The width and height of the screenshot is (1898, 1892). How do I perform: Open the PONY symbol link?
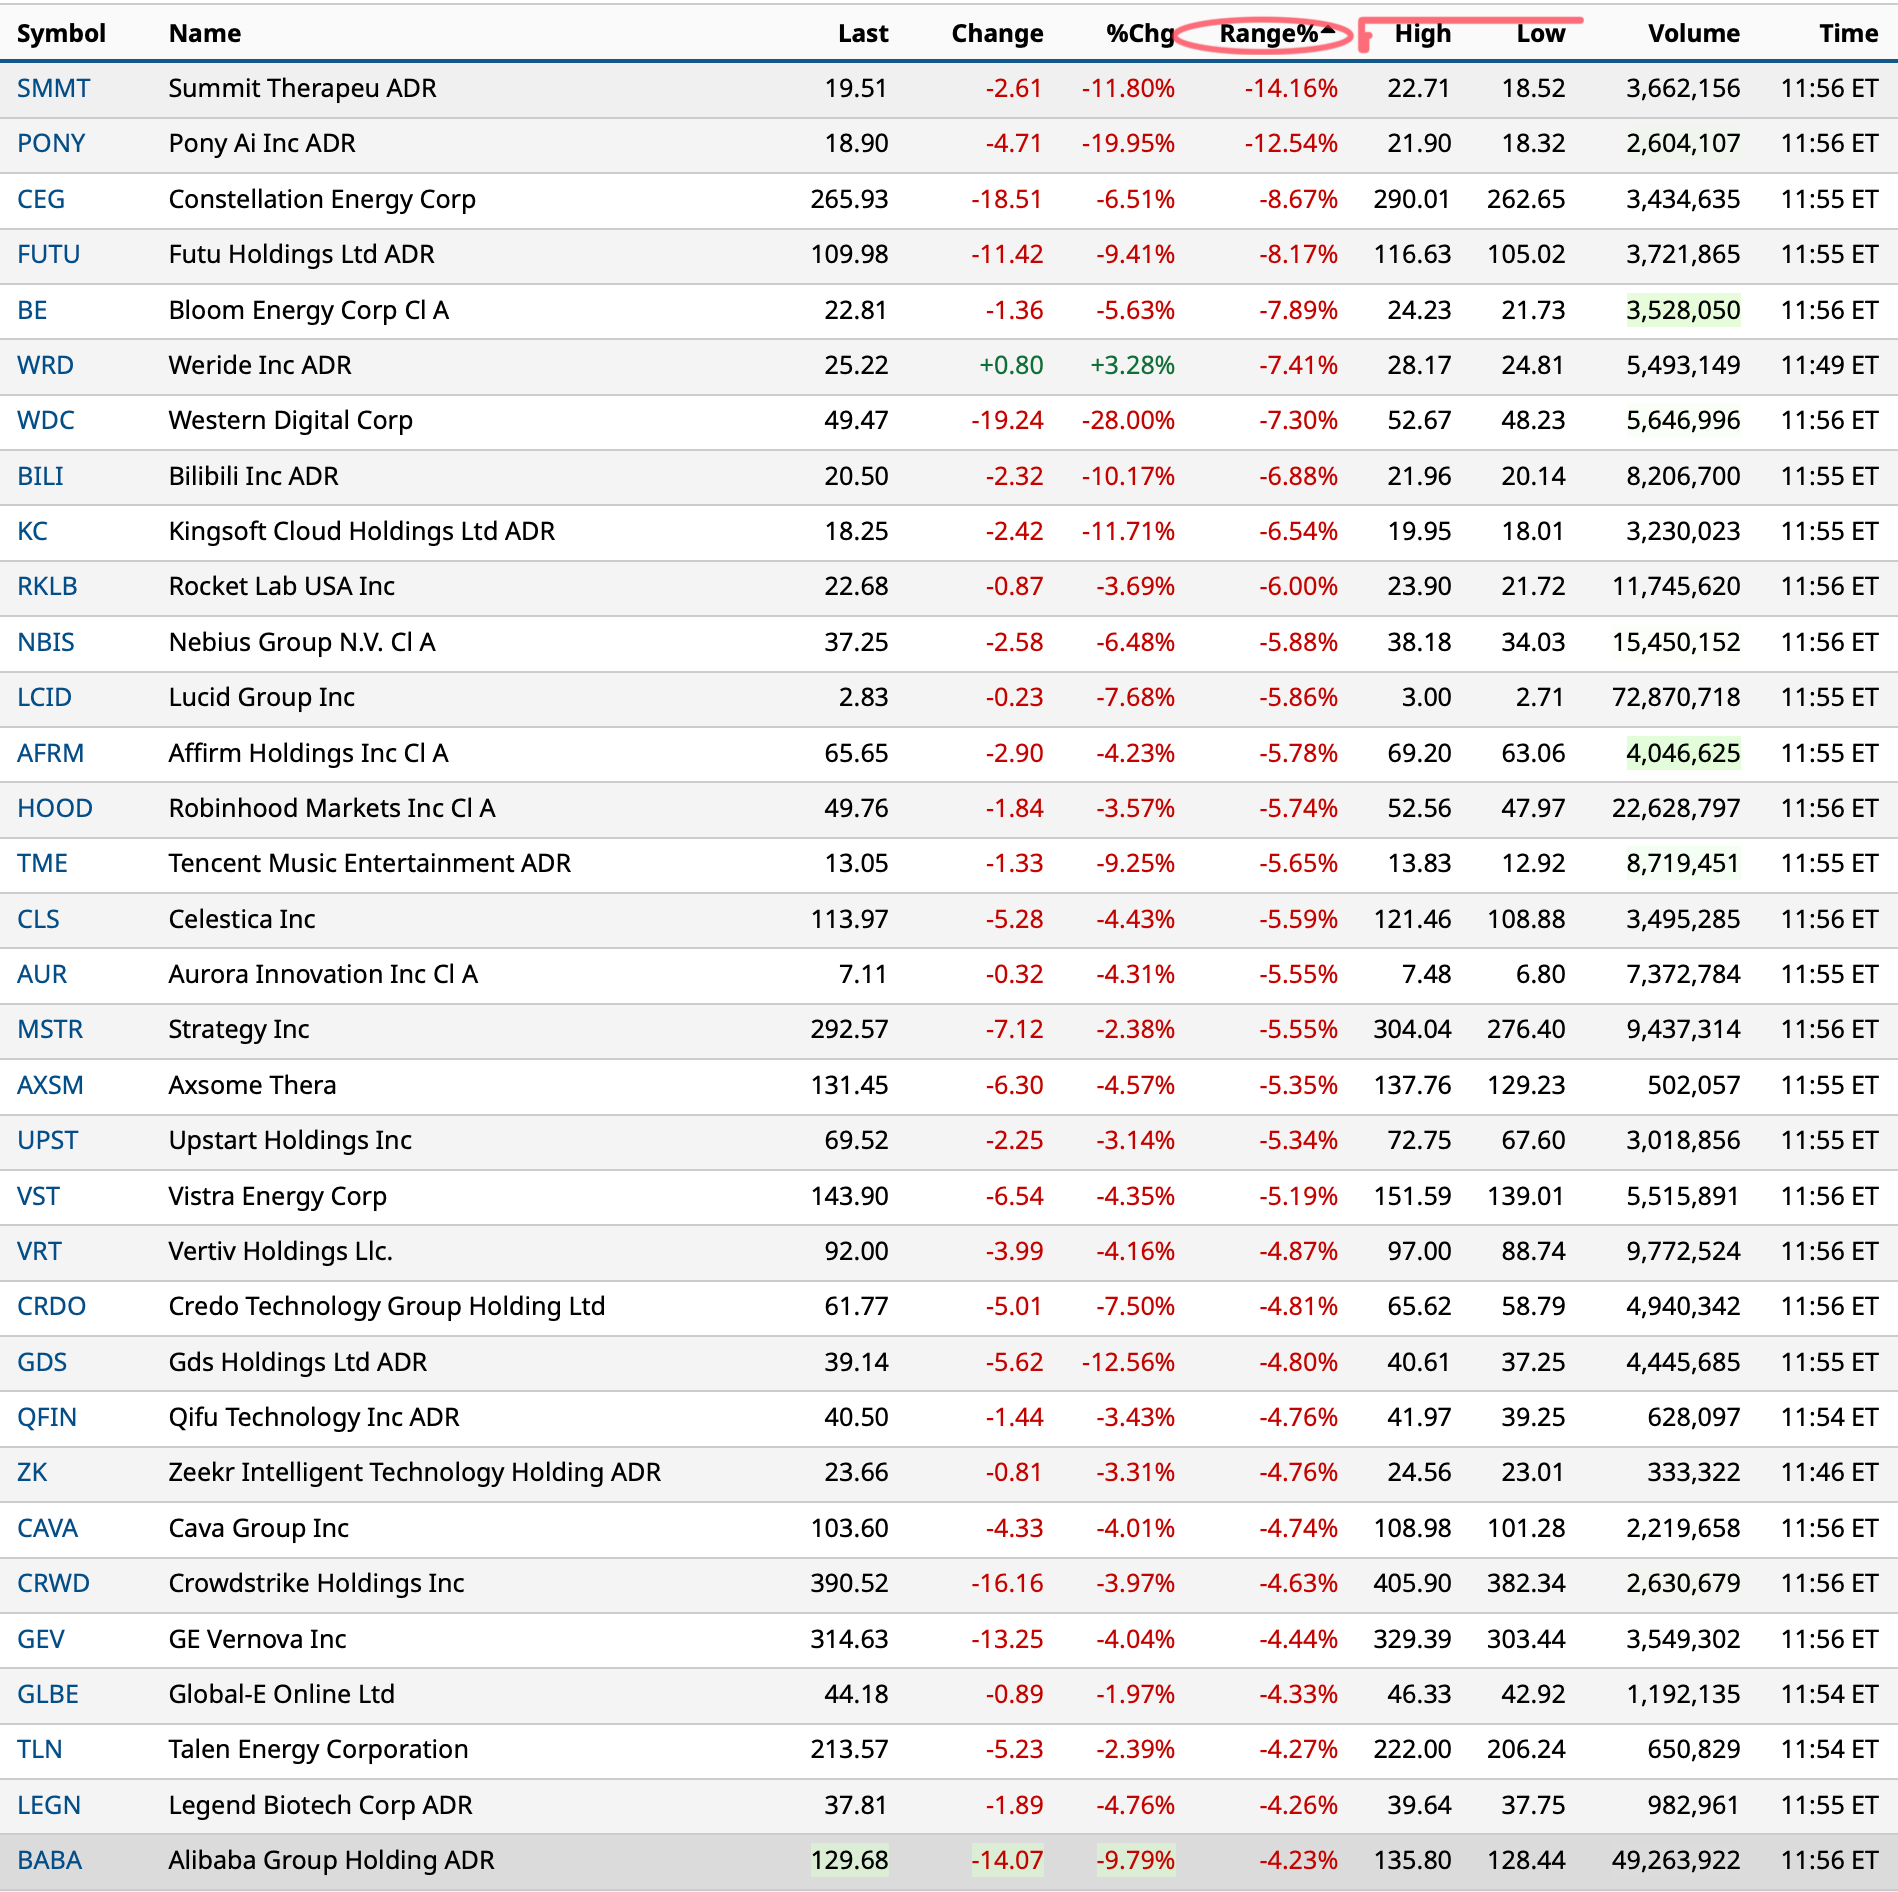coord(51,144)
